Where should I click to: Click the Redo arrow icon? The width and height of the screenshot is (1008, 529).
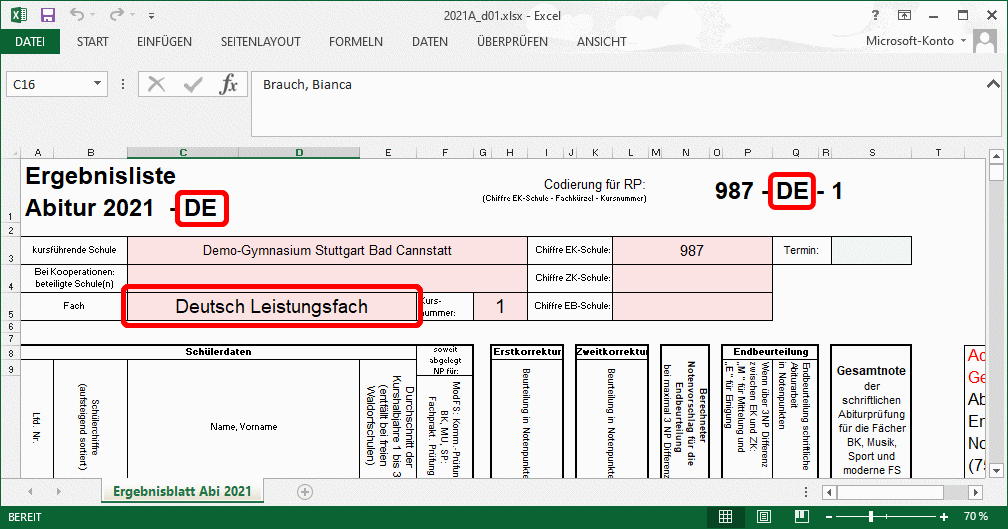[x=116, y=15]
